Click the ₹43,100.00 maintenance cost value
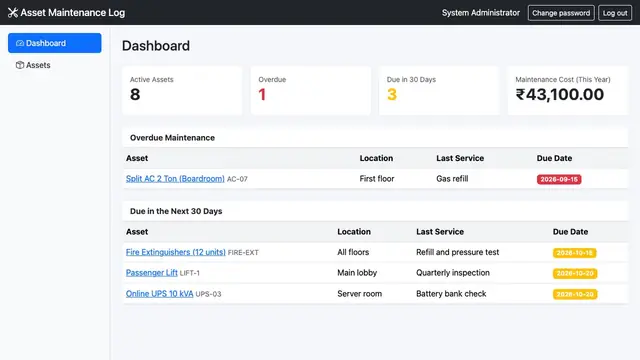 pos(560,95)
